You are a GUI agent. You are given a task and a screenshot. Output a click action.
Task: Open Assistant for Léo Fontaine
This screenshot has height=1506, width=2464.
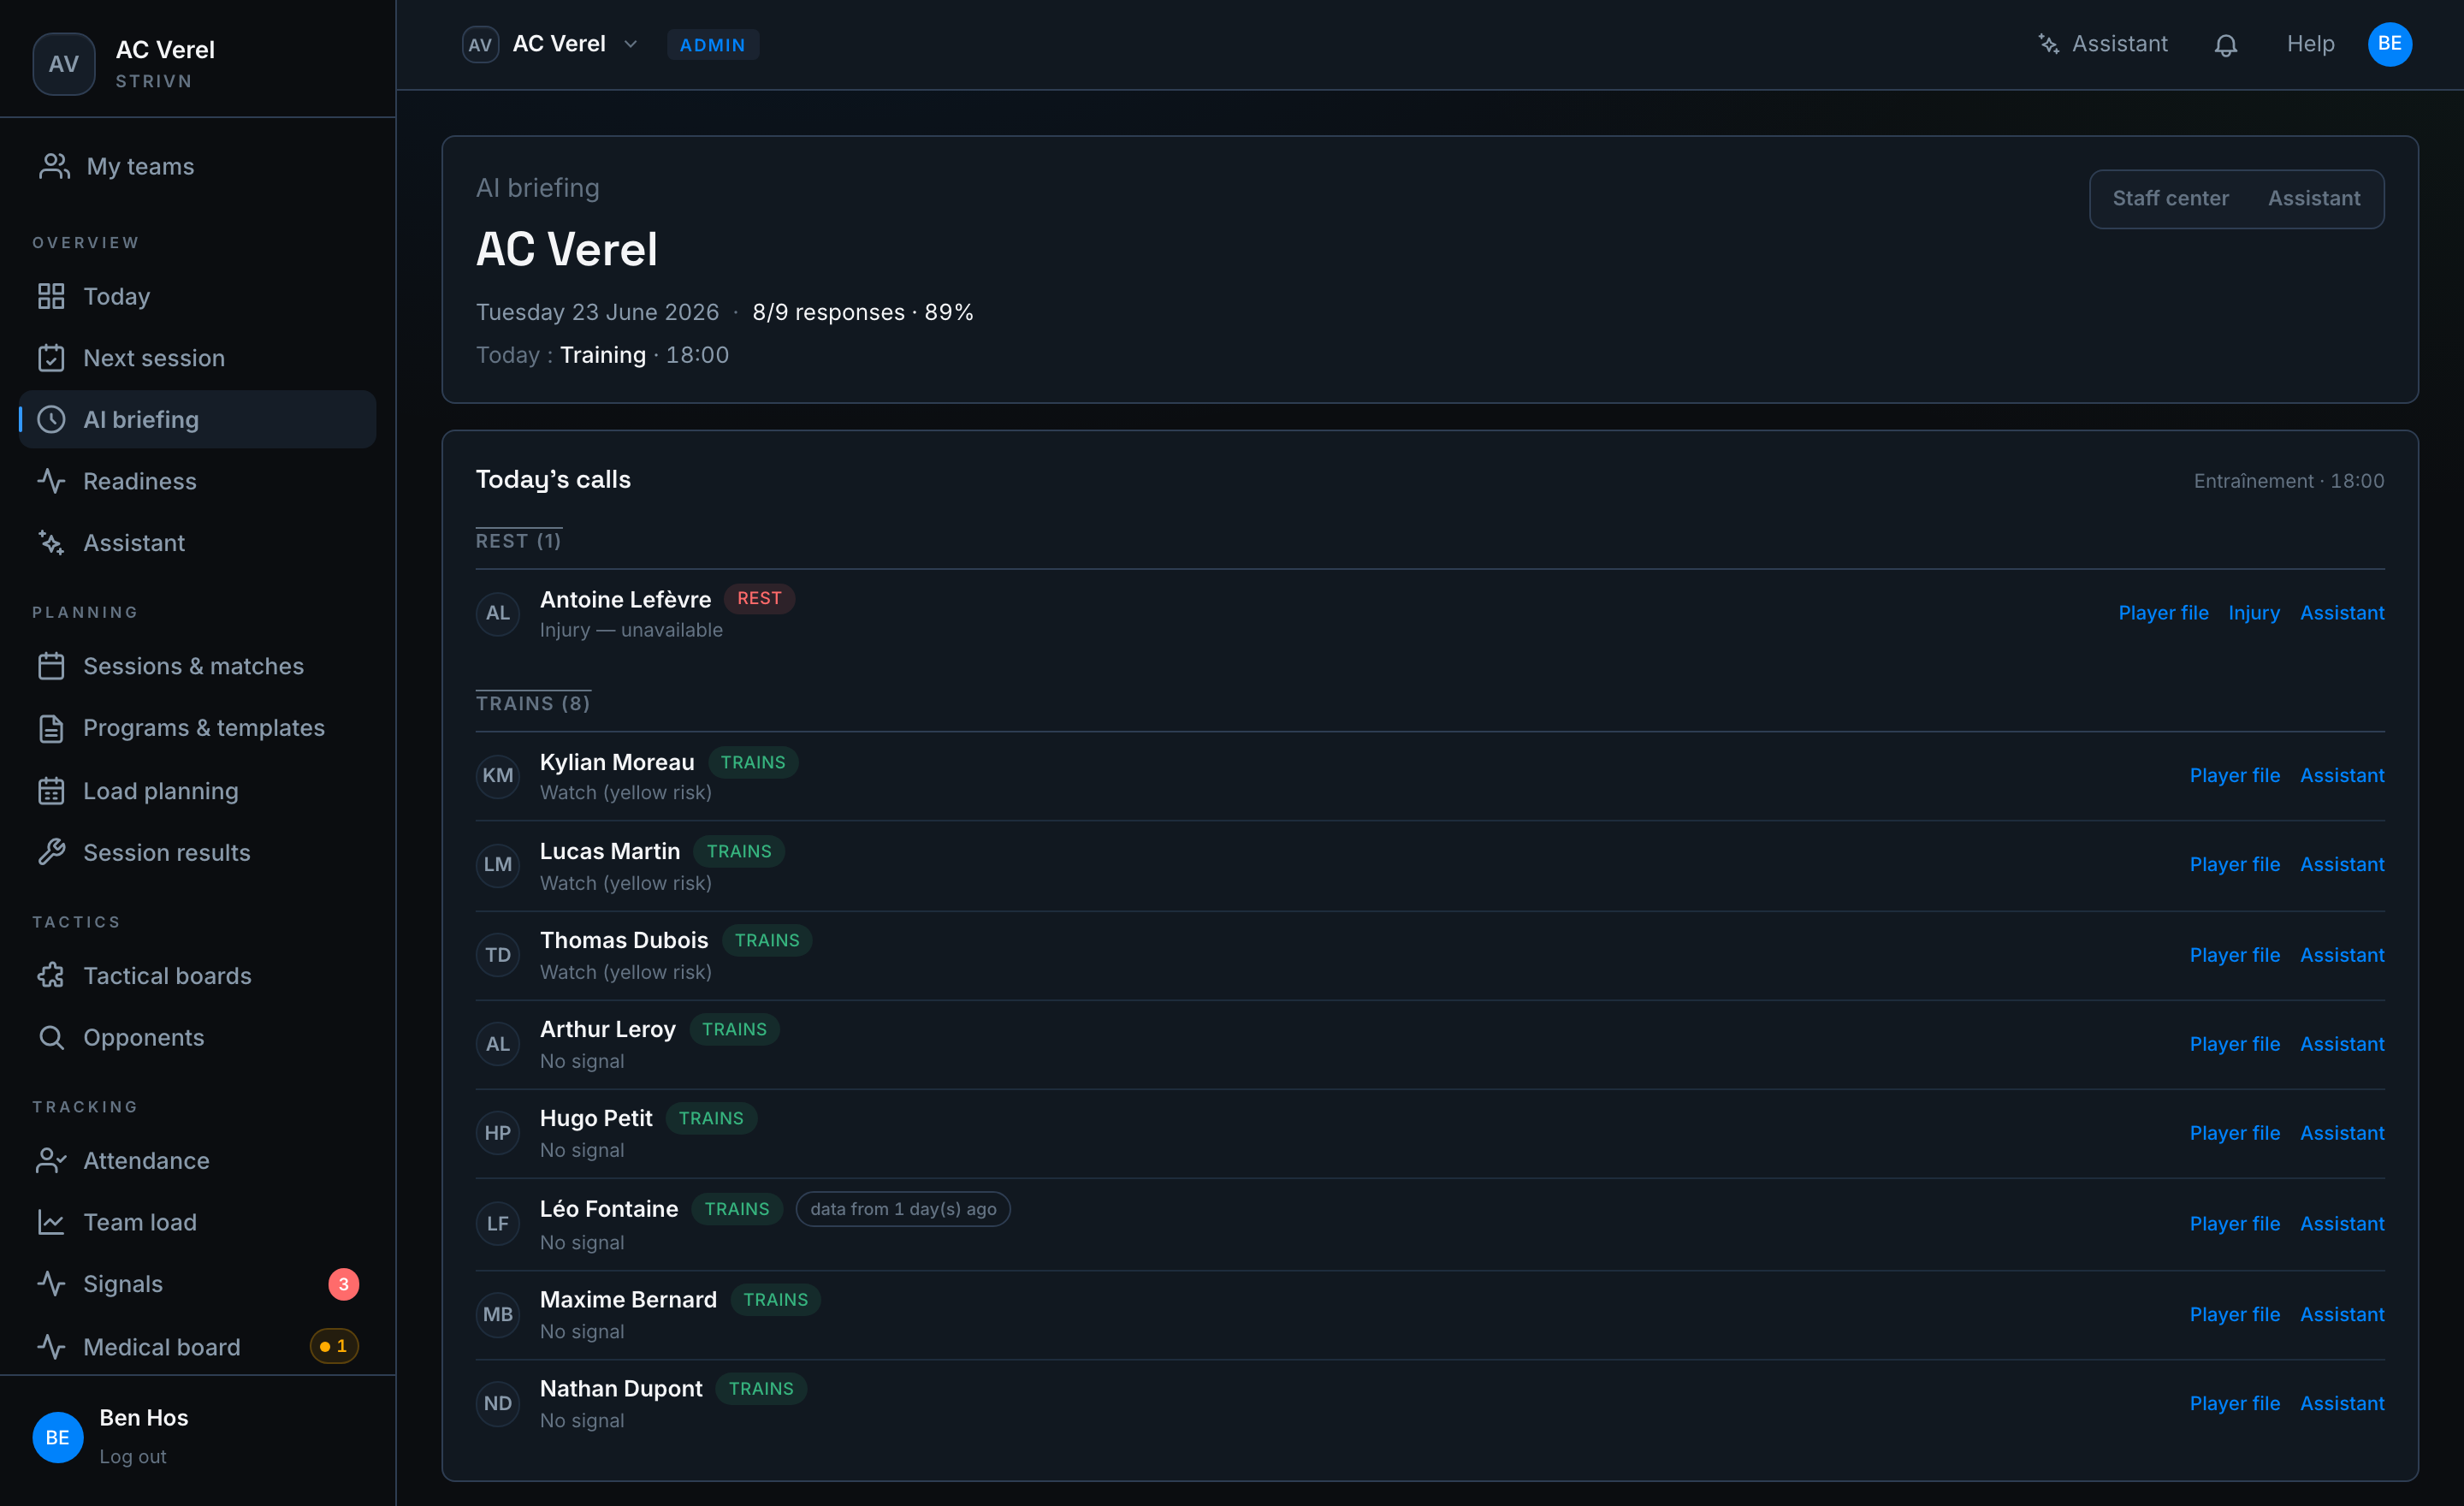coord(2342,1224)
